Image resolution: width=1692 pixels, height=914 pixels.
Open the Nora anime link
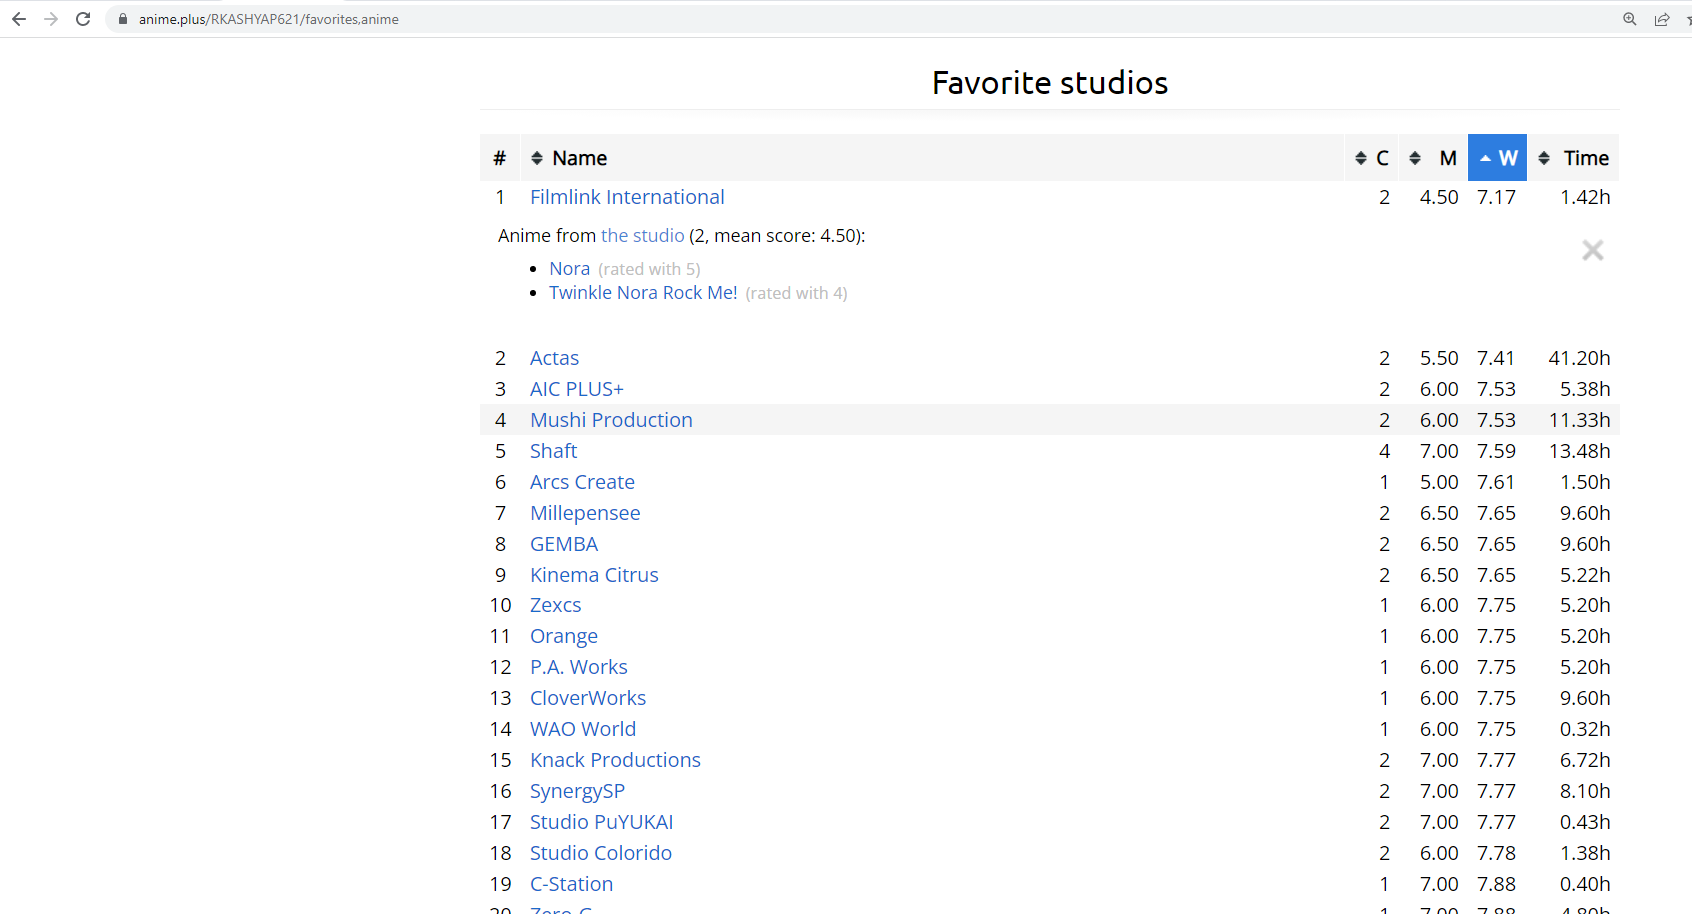tap(569, 269)
